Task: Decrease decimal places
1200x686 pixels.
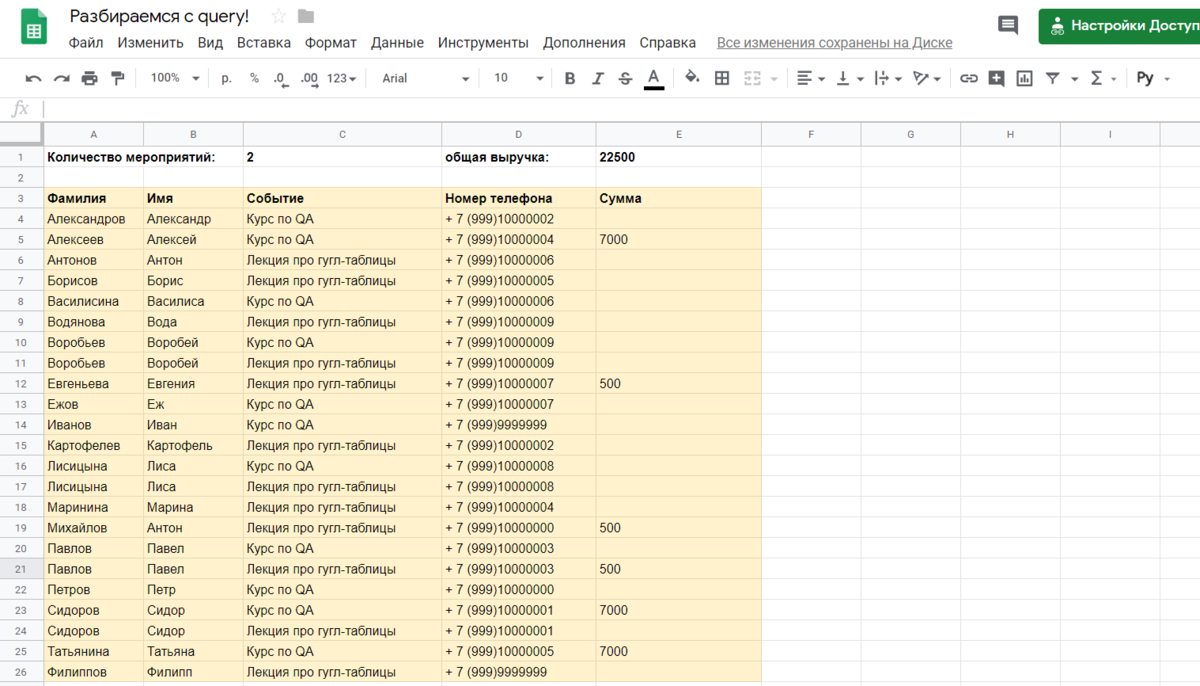Action: pyautogui.click(x=281, y=78)
